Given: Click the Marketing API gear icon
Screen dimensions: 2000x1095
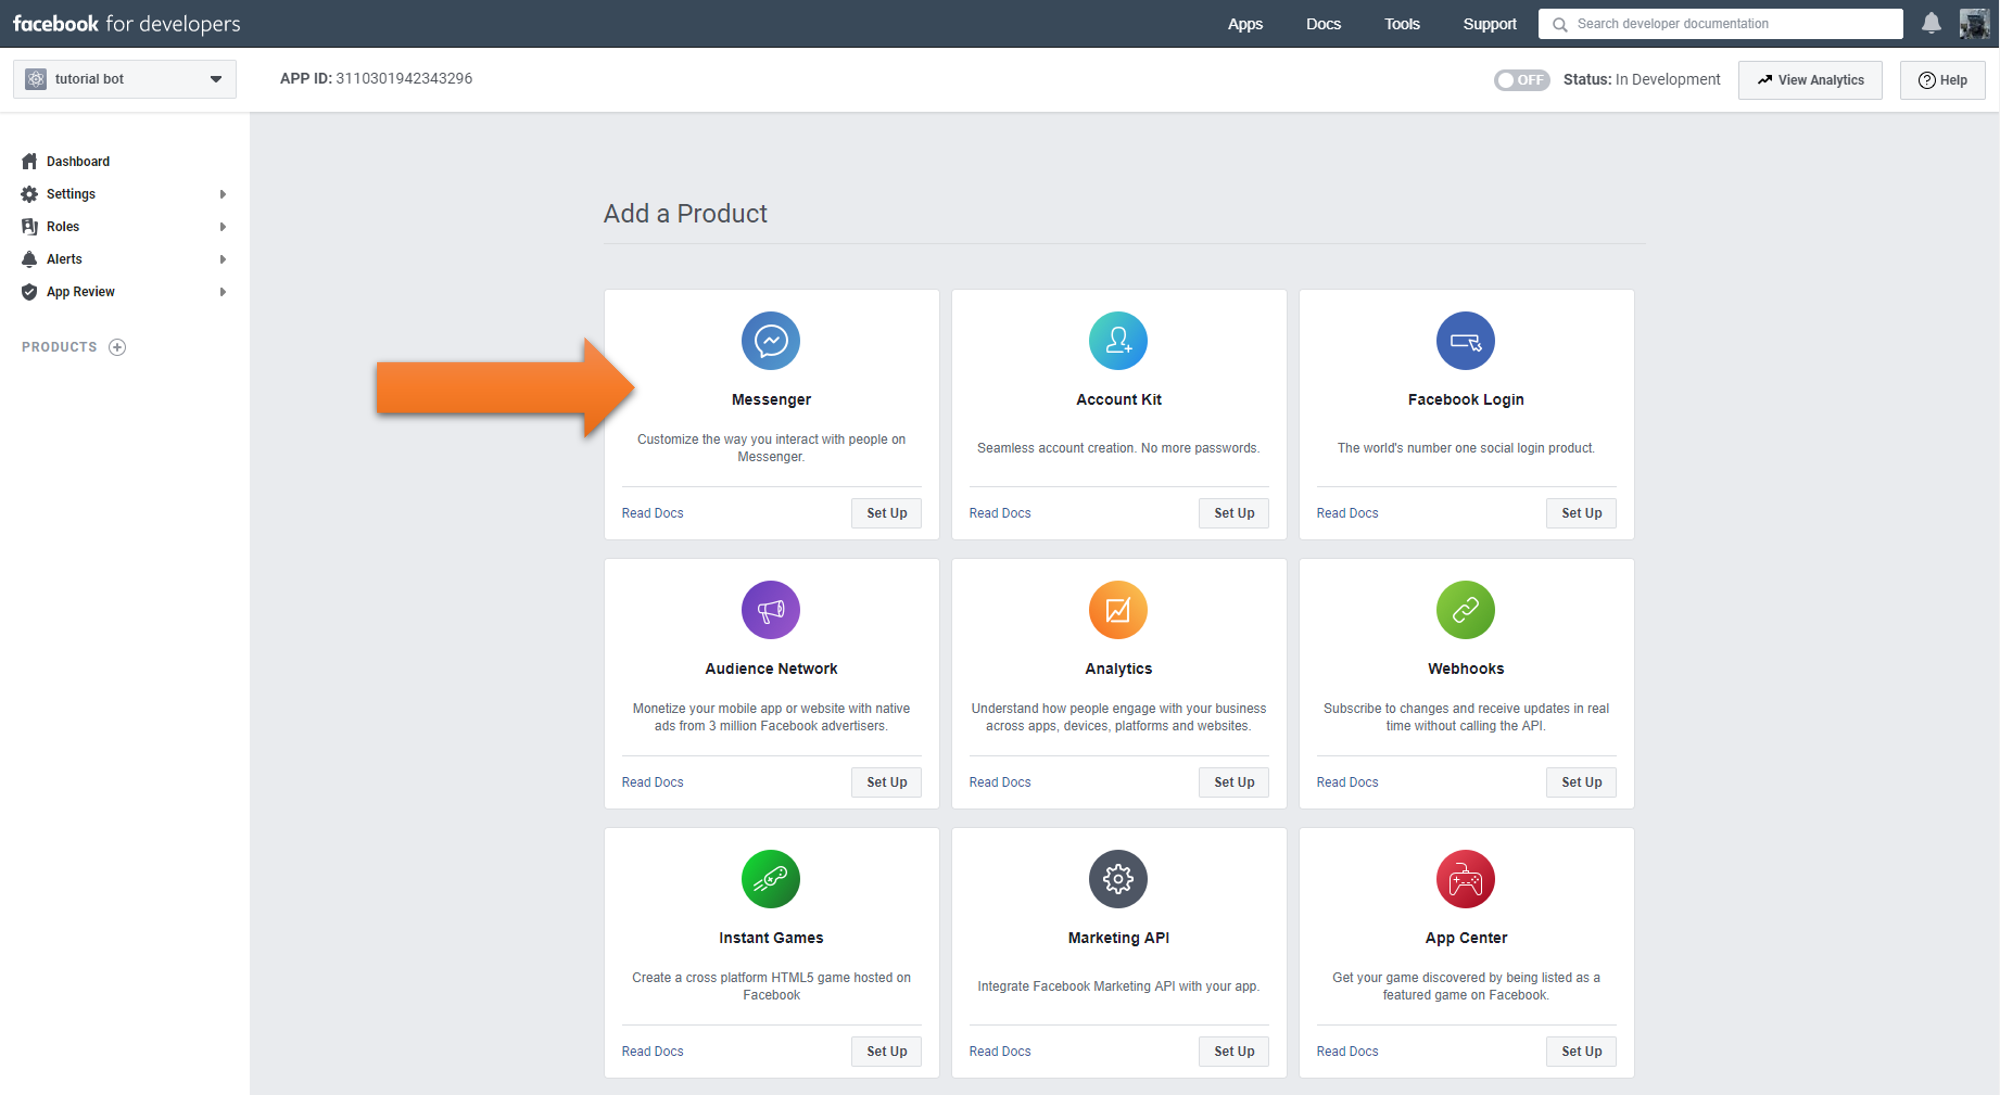Looking at the screenshot, I should (1117, 879).
